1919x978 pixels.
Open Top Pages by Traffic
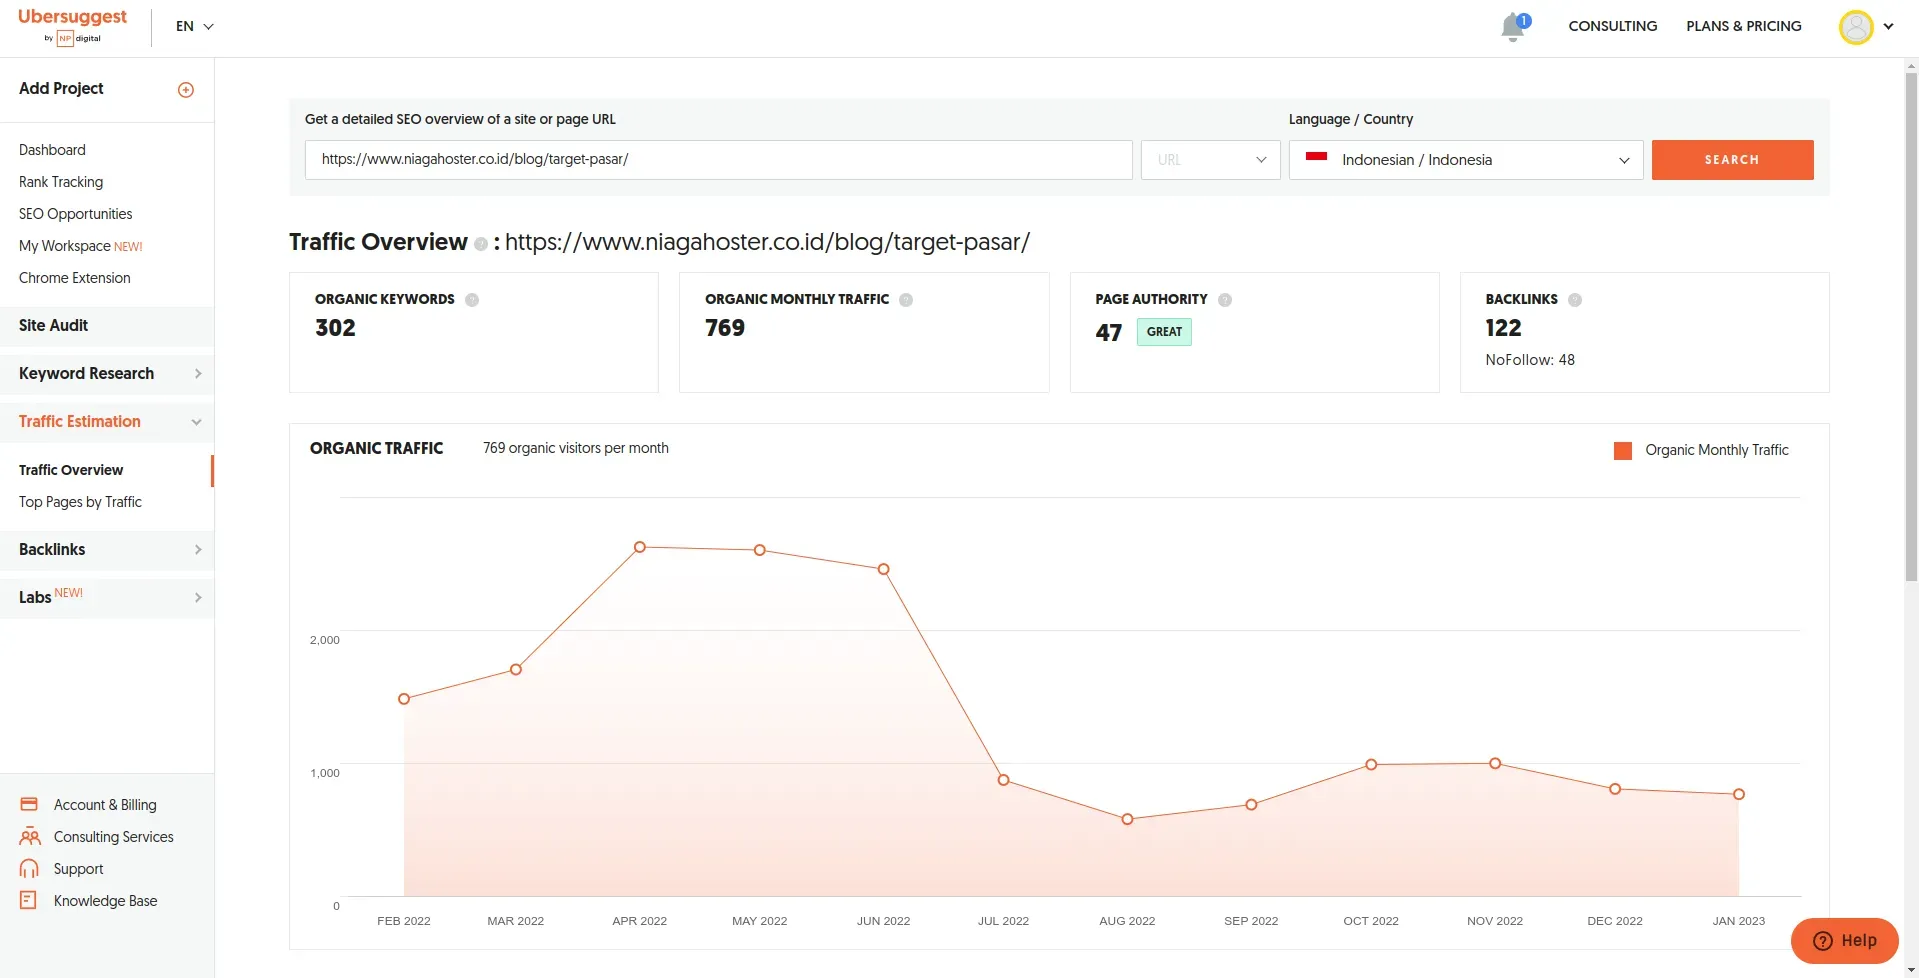coord(80,502)
